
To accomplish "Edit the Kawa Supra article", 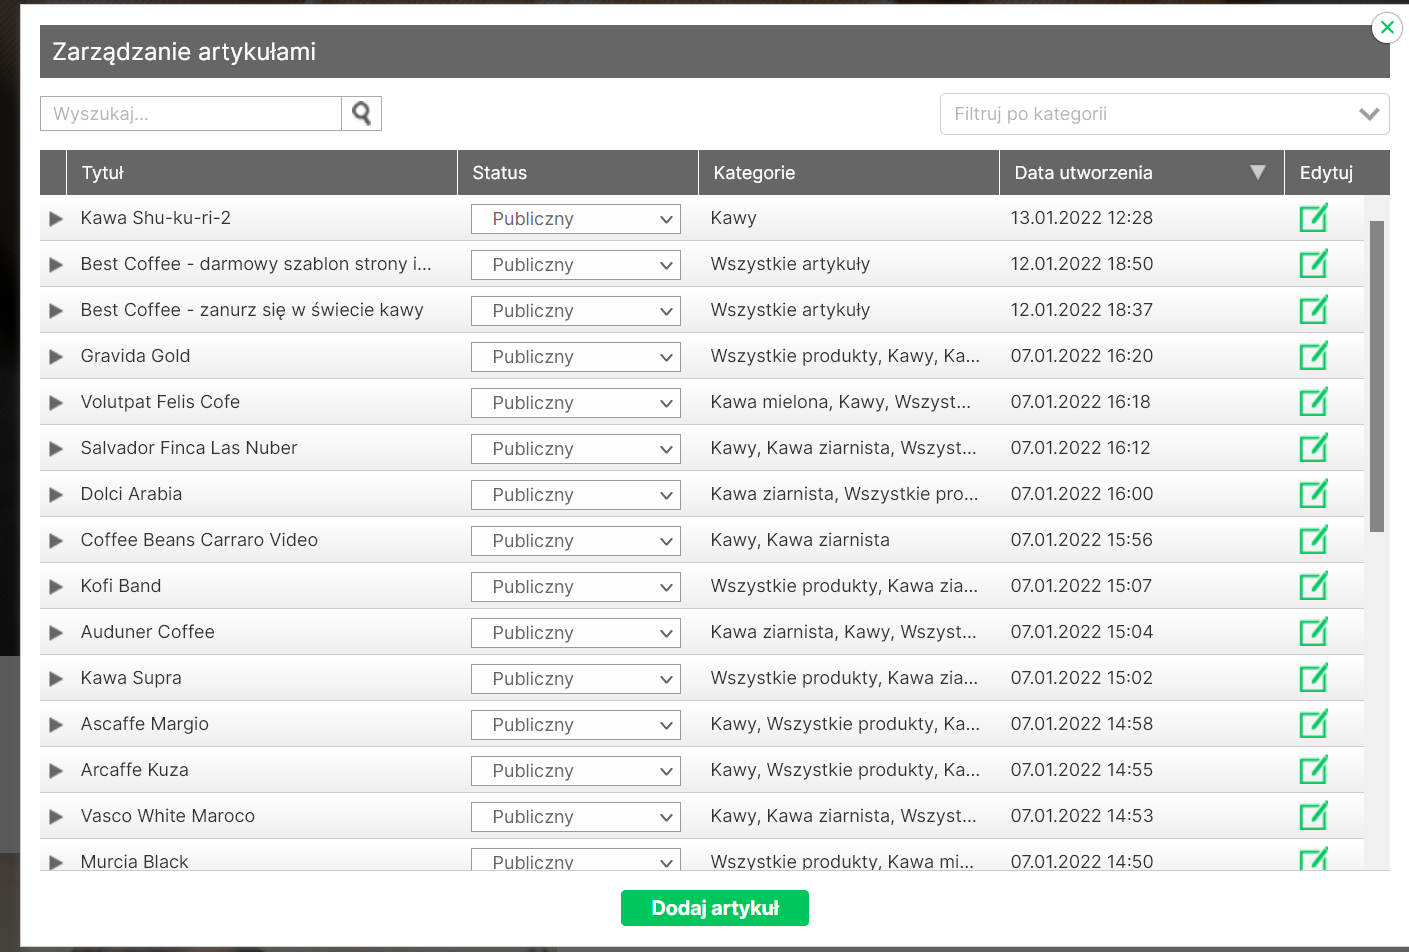I will coord(1313,678).
